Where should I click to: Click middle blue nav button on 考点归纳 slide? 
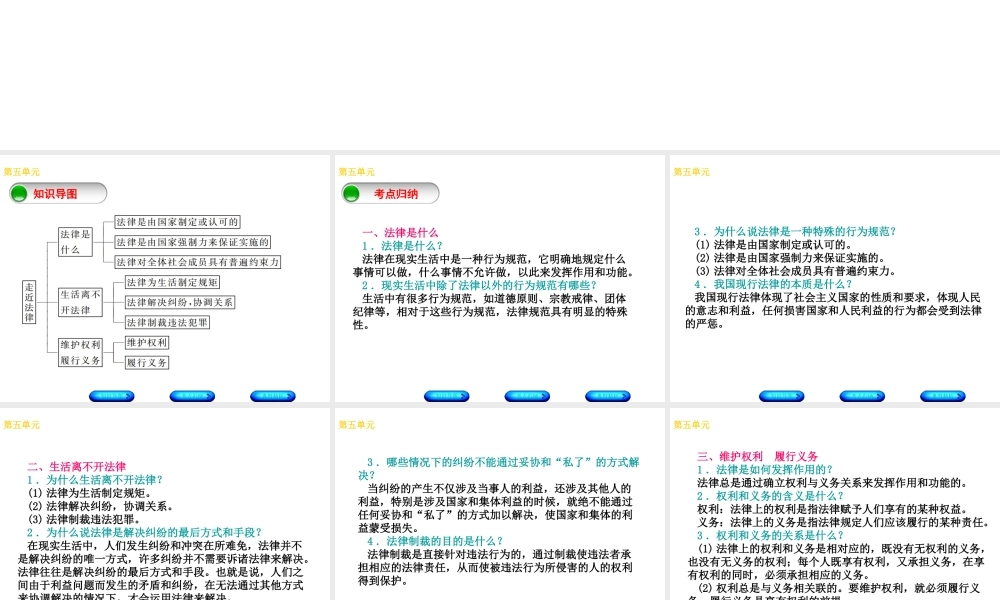pos(527,396)
